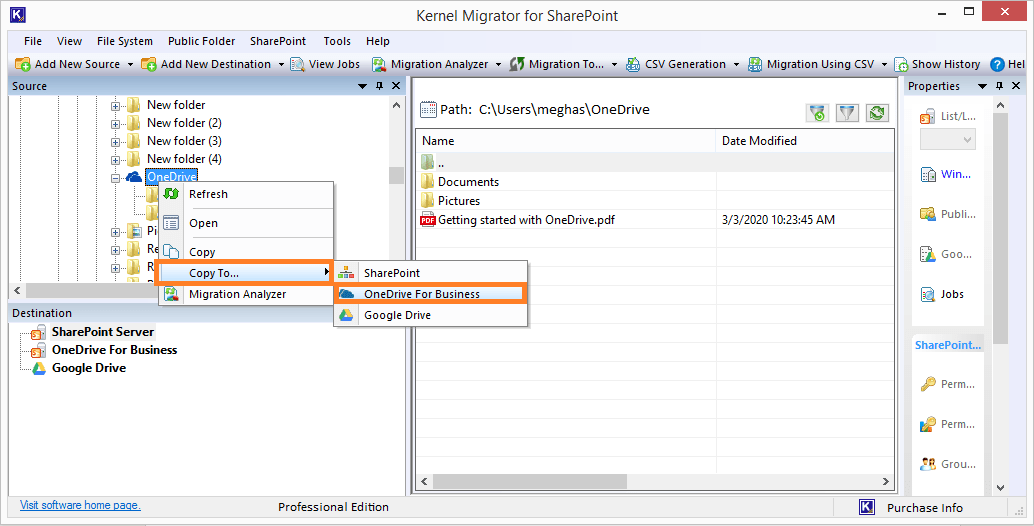Open the SharePoint menu

278,41
